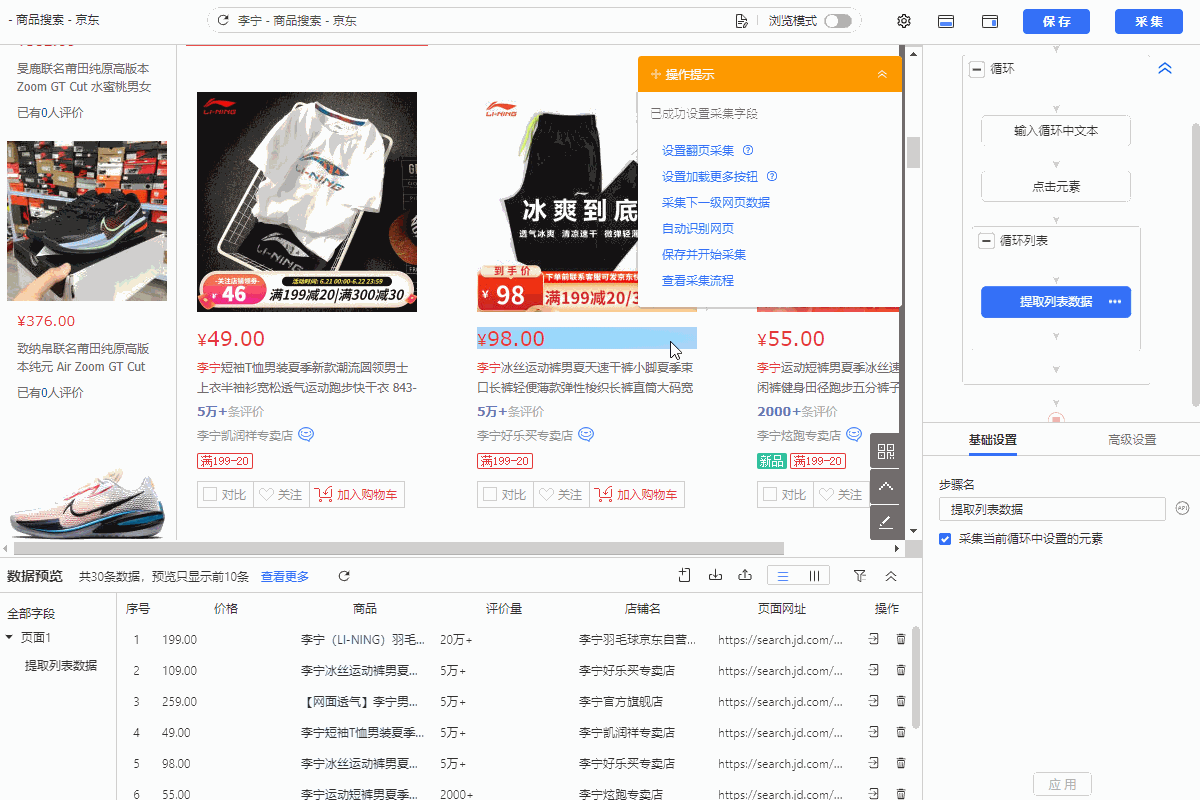Image resolution: width=1200 pixels, height=800 pixels.
Task: Click the 设置翻页采集 link
Action: (x=698, y=151)
